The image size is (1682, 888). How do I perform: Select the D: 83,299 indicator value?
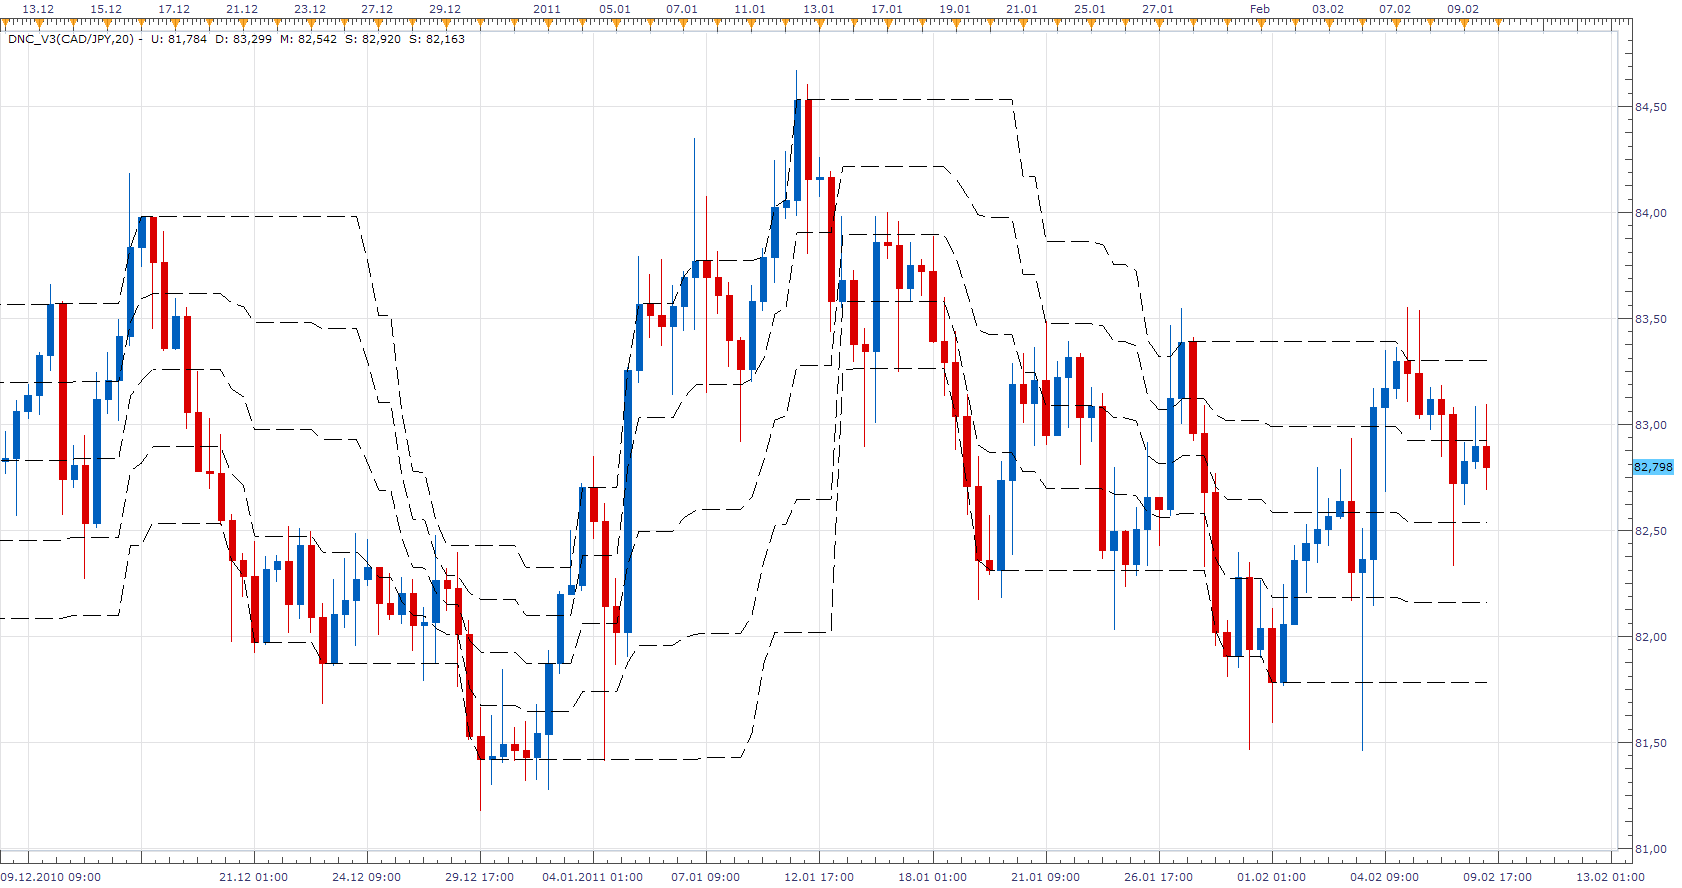point(243,39)
